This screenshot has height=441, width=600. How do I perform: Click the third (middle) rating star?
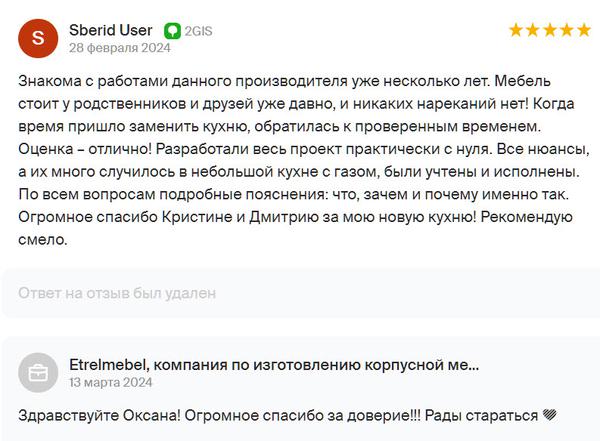point(550,30)
